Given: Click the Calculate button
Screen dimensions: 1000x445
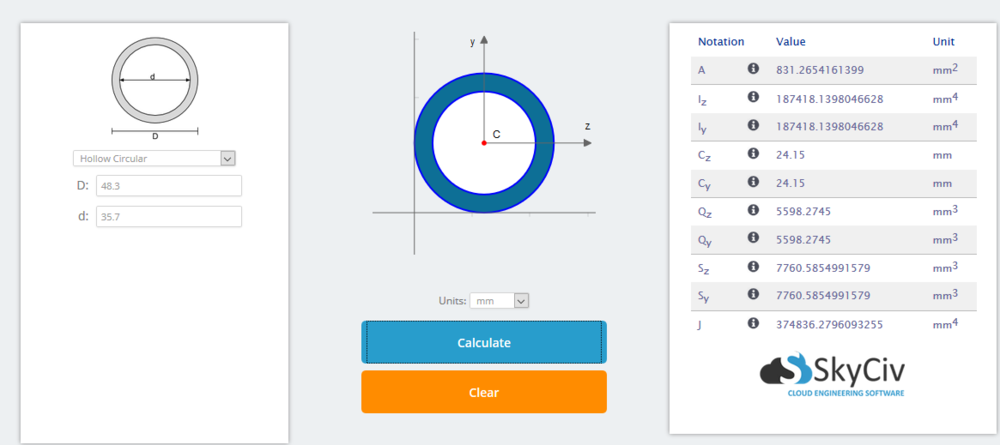Looking at the screenshot, I should pyautogui.click(x=484, y=342).
